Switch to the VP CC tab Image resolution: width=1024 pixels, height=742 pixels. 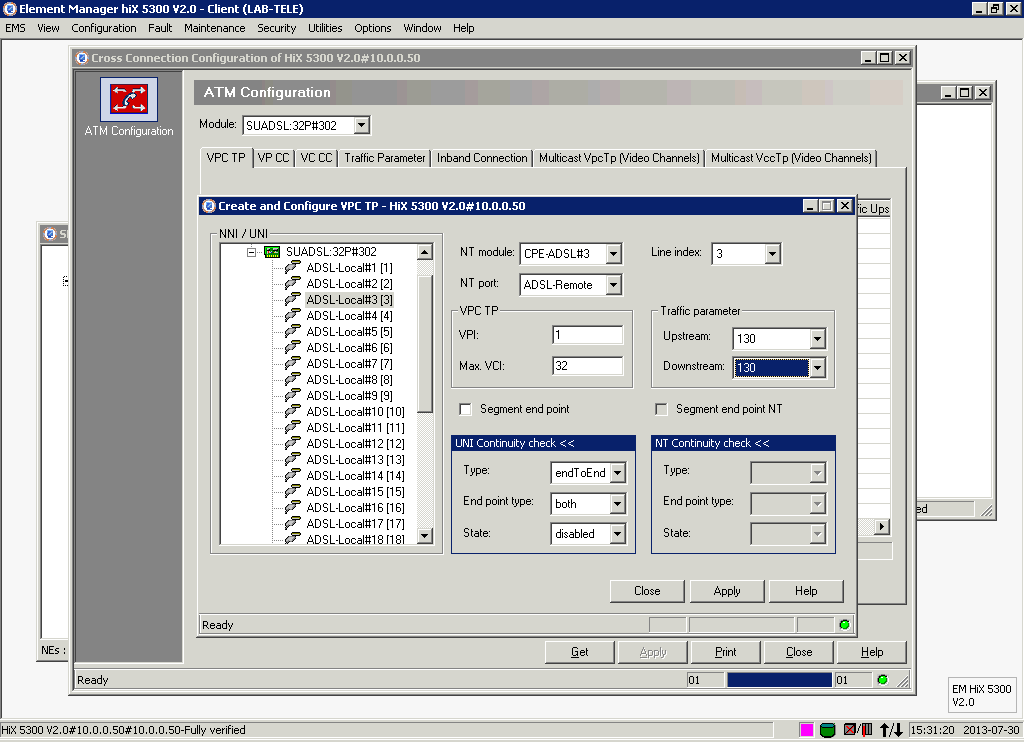coord(273,158)
